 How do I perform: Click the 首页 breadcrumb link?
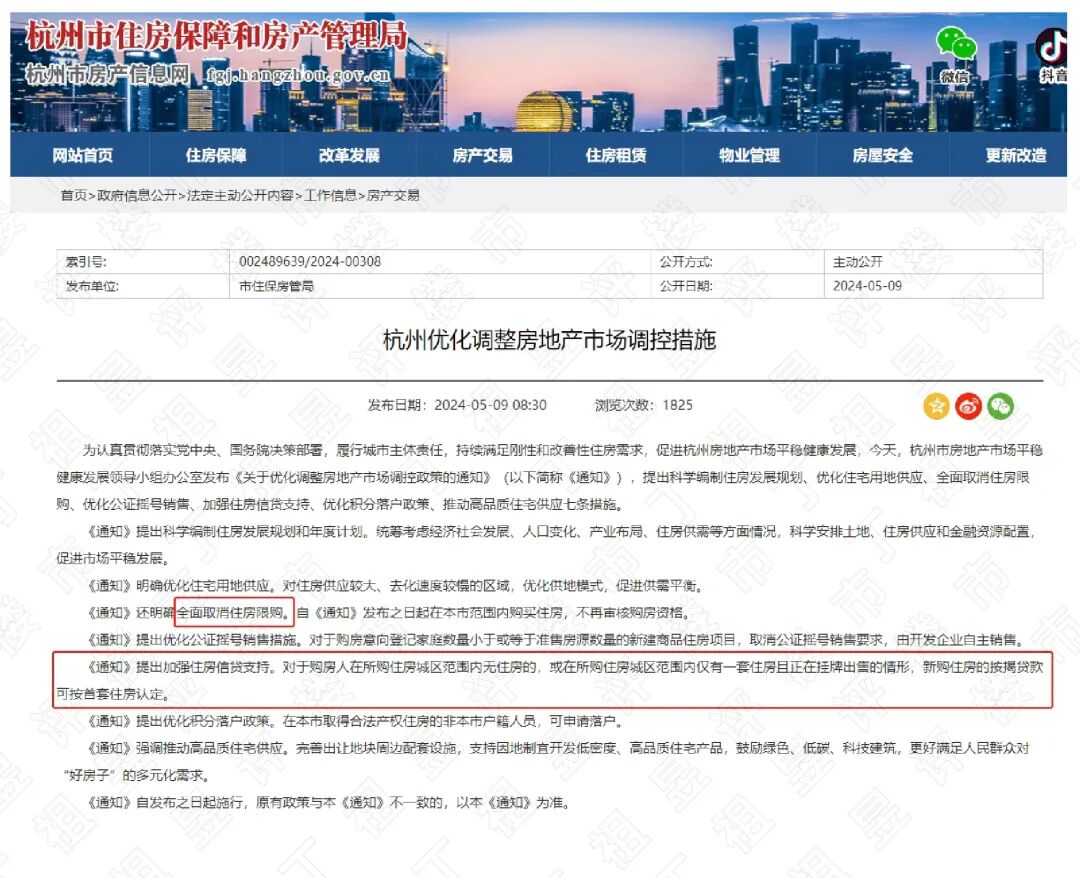73,196
